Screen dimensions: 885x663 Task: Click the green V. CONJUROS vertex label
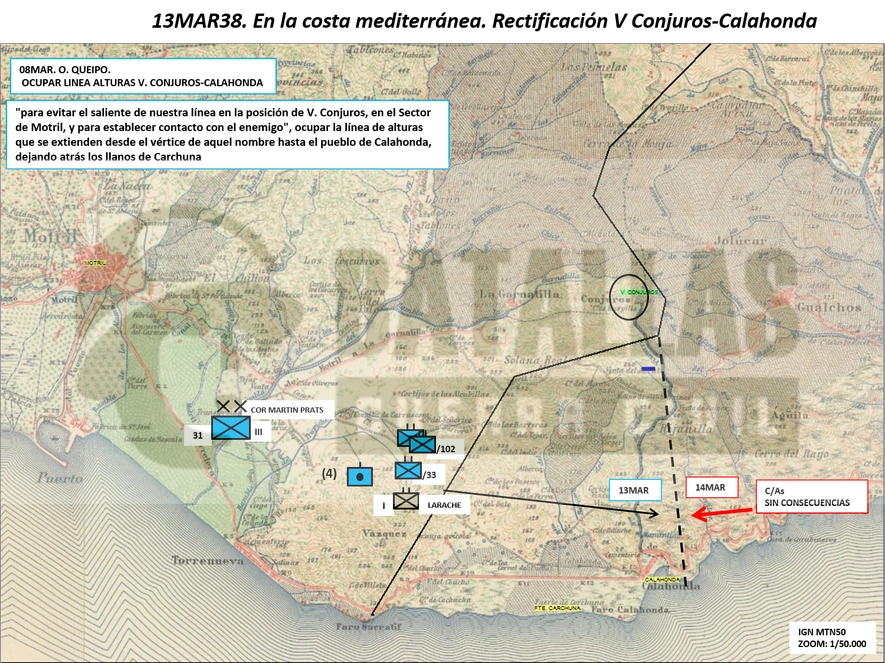(x=639, y=292)
